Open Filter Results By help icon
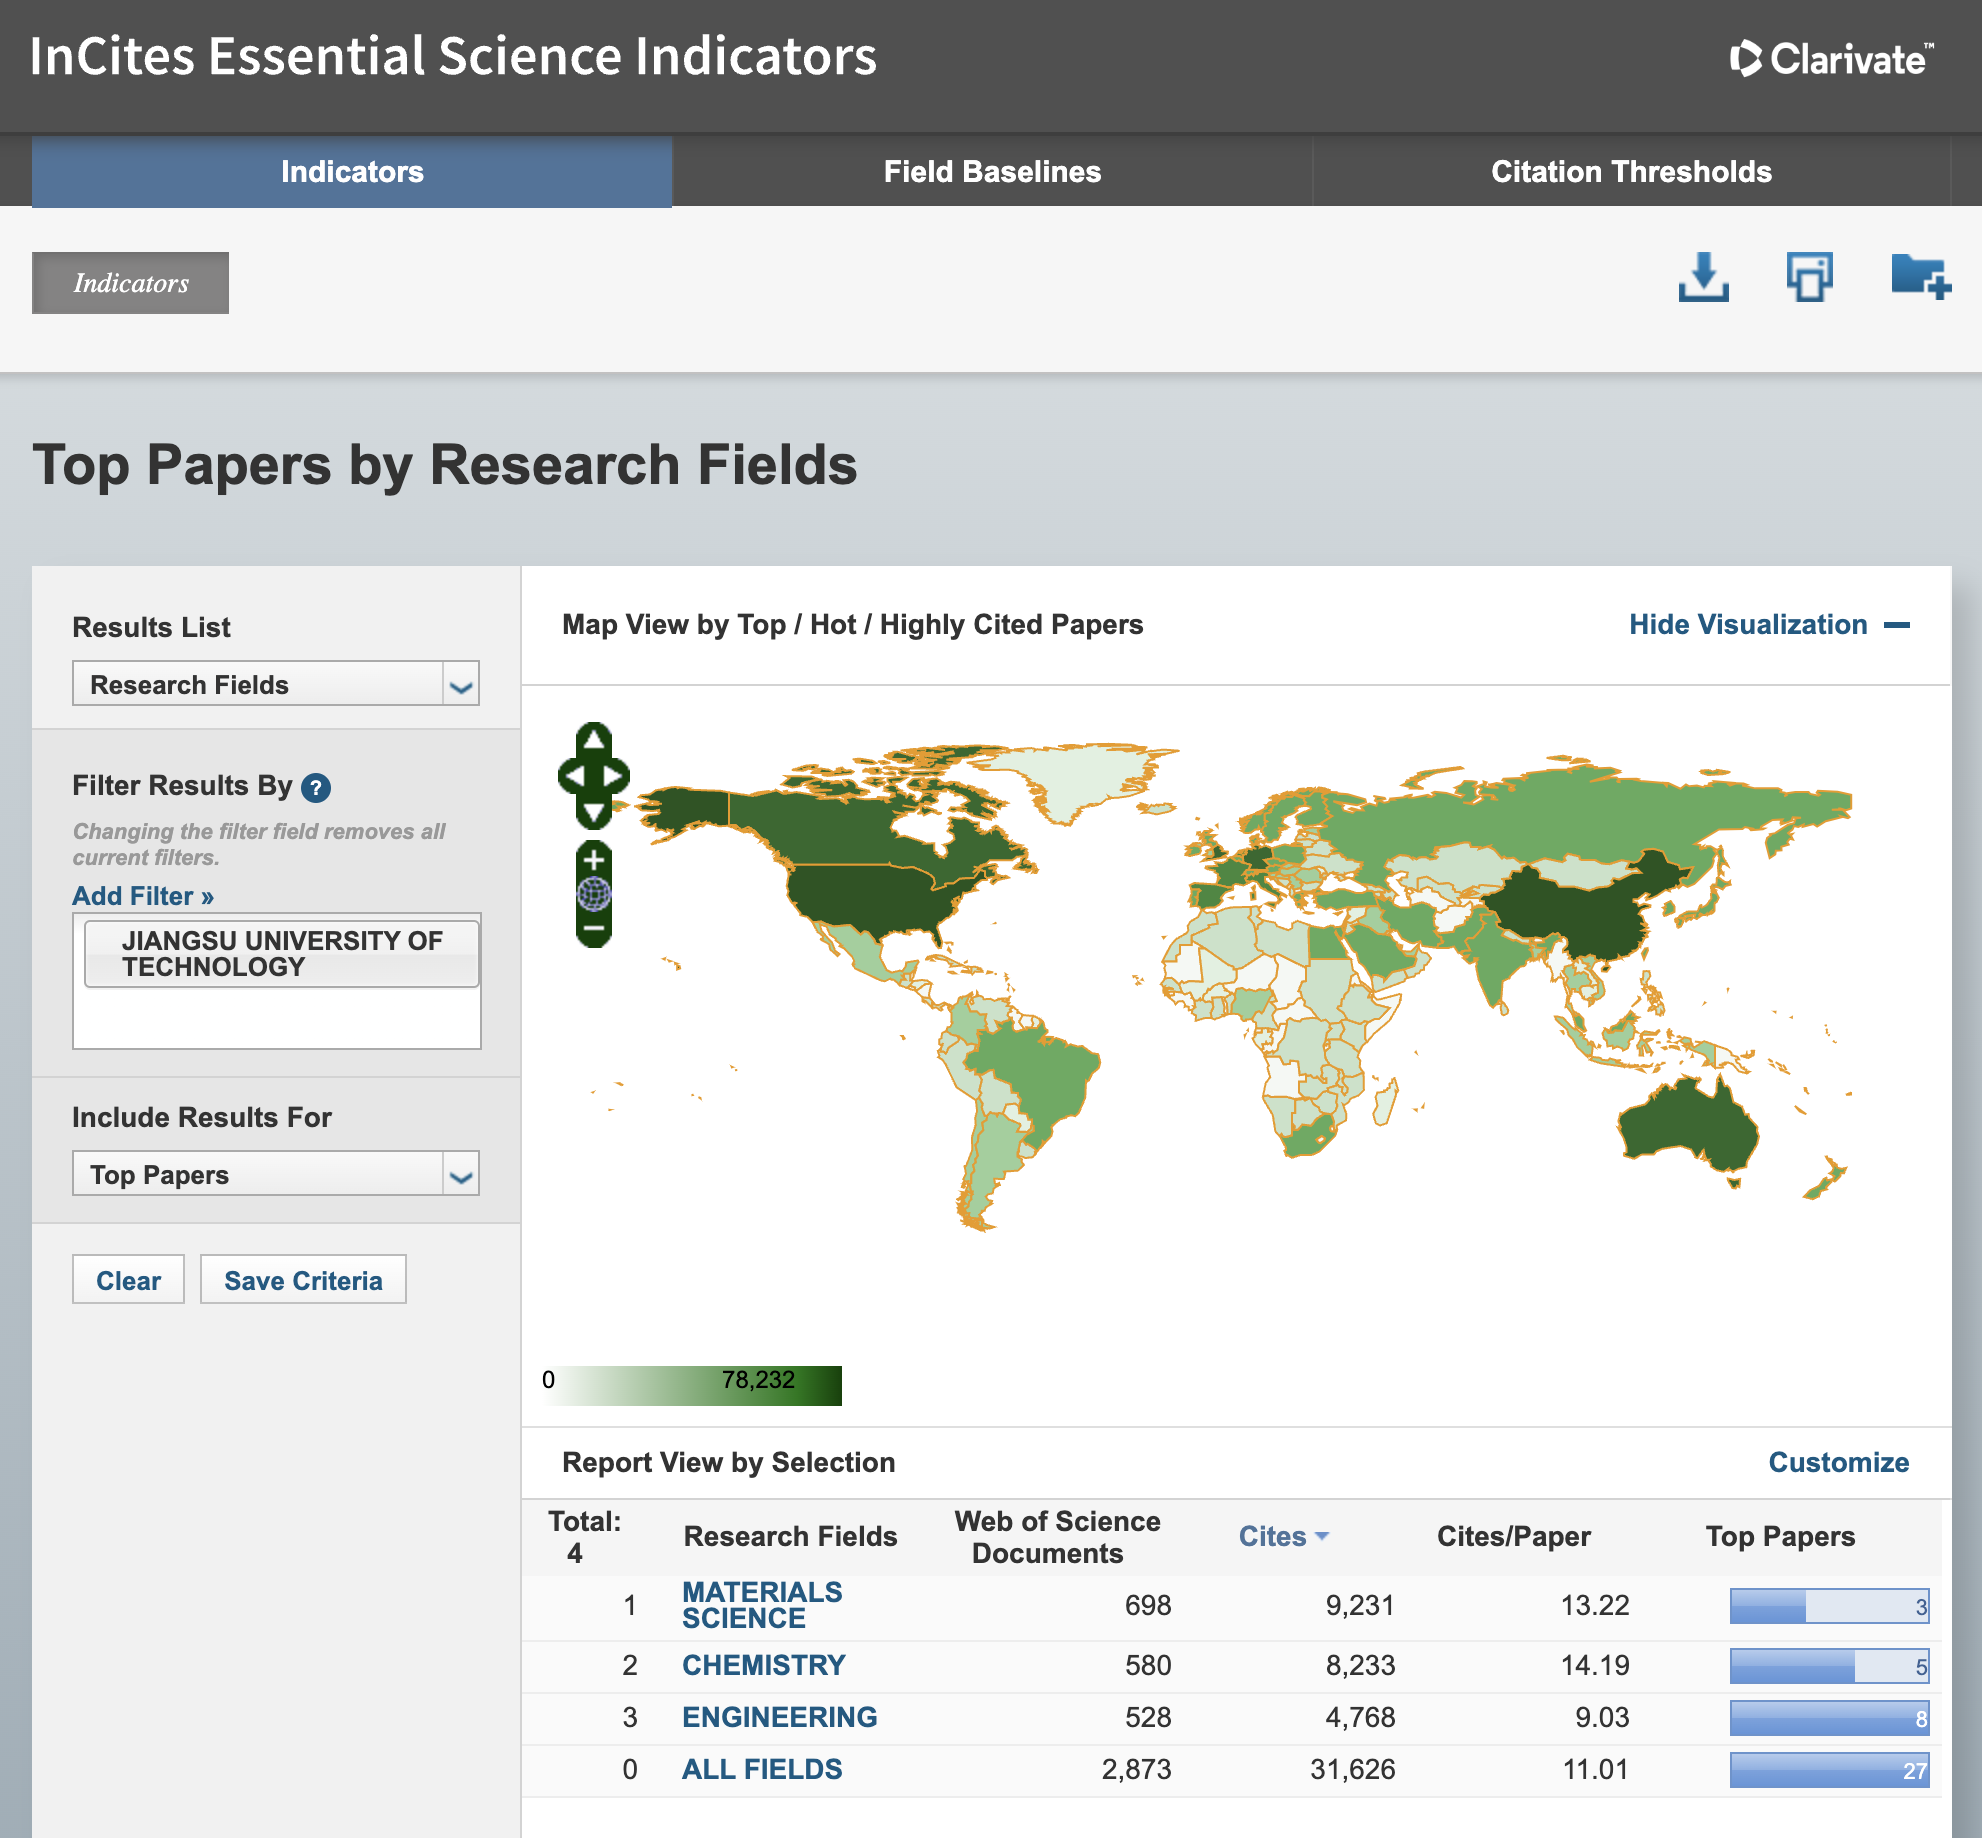 pyautogui.click(x=316, y=788)
